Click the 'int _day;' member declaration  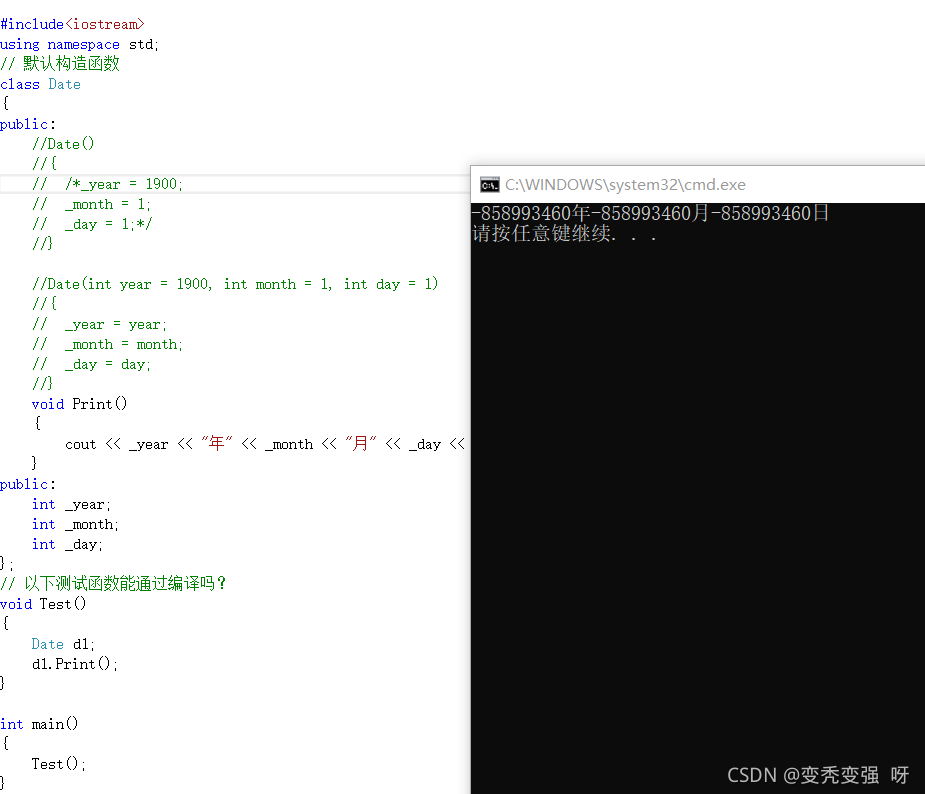point(67,544)
